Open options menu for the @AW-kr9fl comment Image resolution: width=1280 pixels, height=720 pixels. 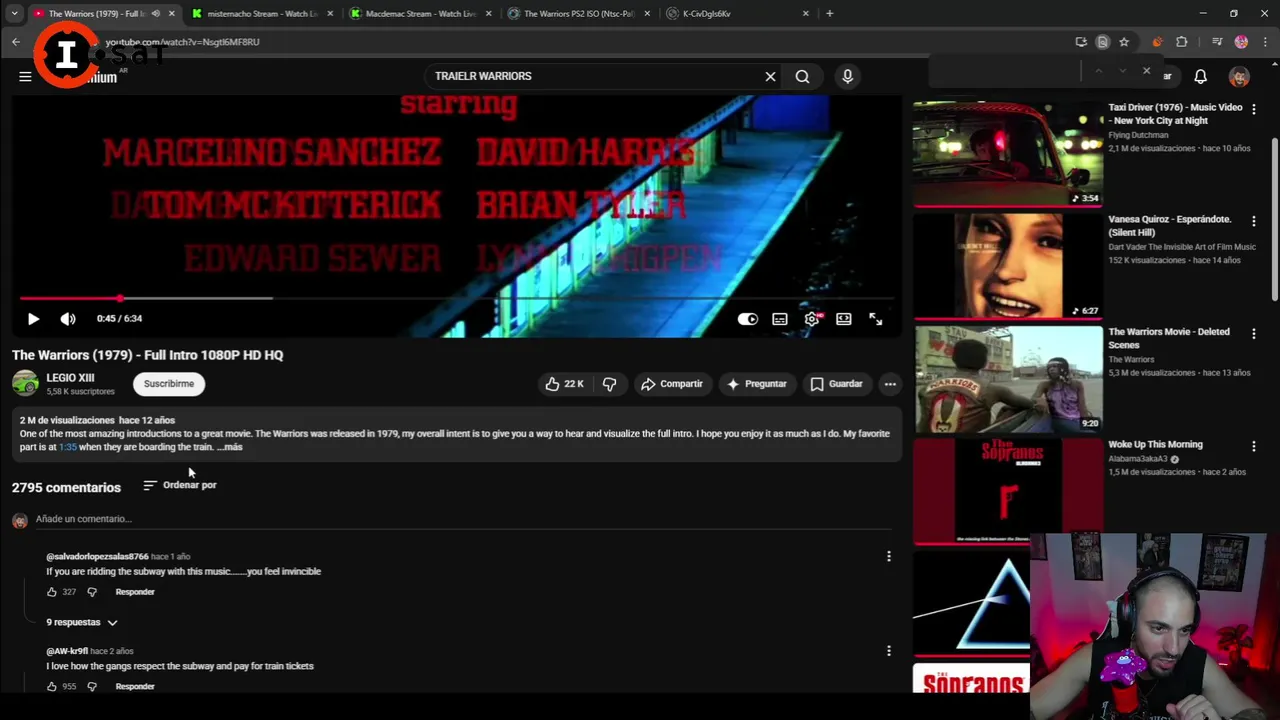coord(889,651)
